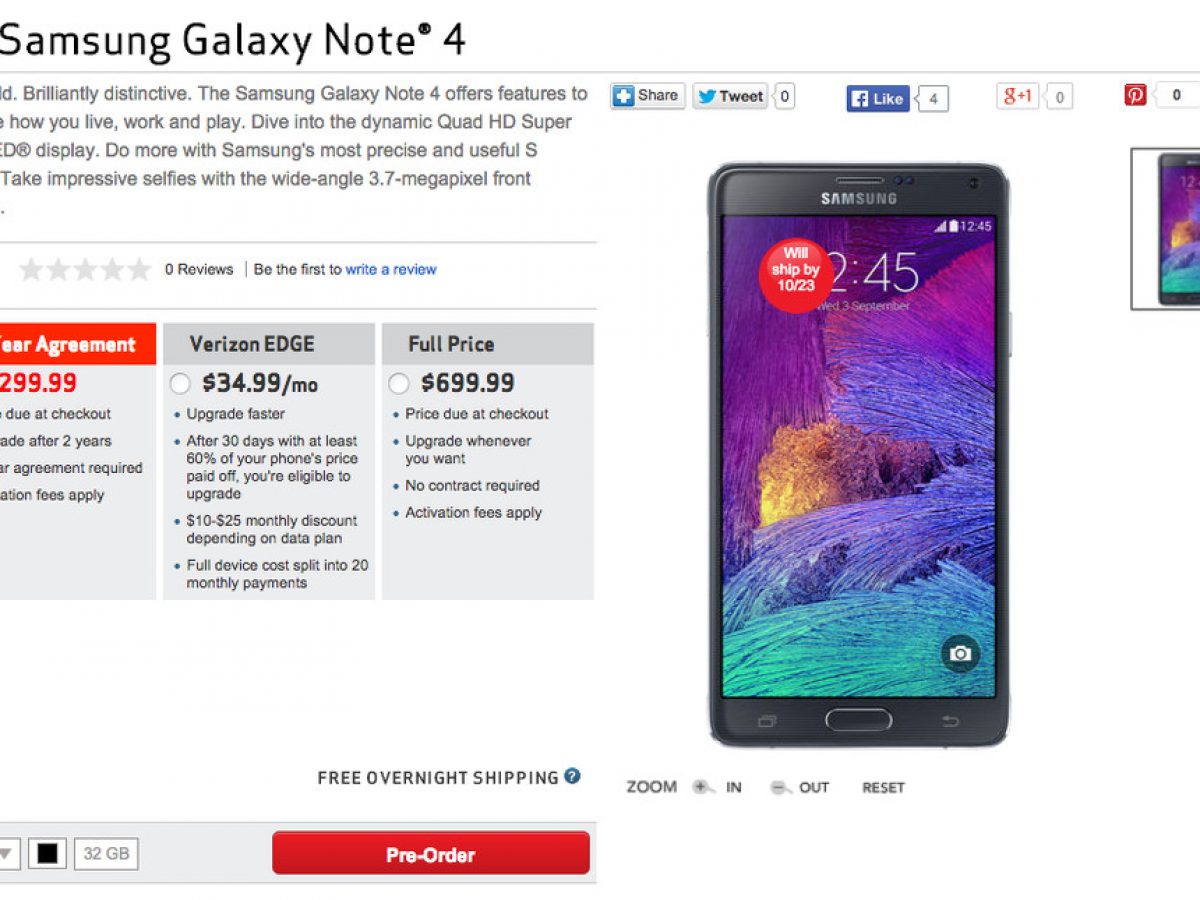Open the dropdown arrow beside the black swatch
Viewport: 1200px width, 900px height.
click(7, 854)
